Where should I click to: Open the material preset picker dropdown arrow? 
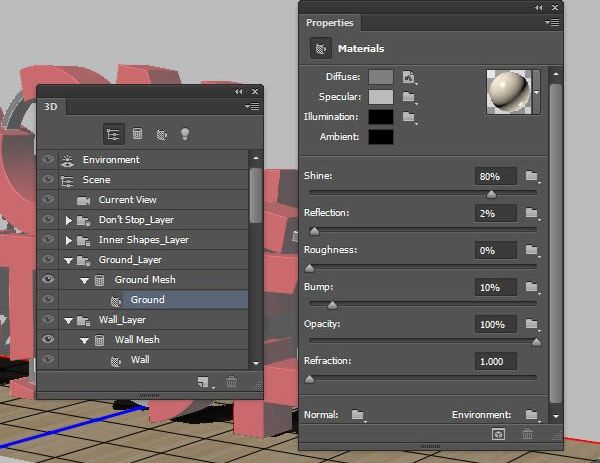click(536, 92)
